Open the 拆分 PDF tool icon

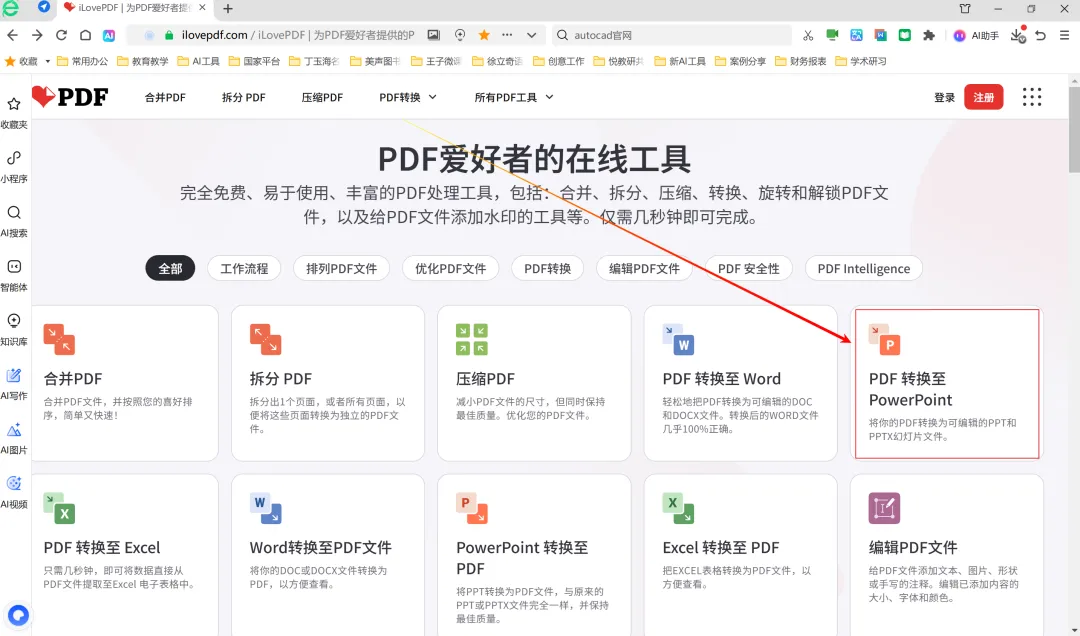pyautogui.click(x=265, y=339)
